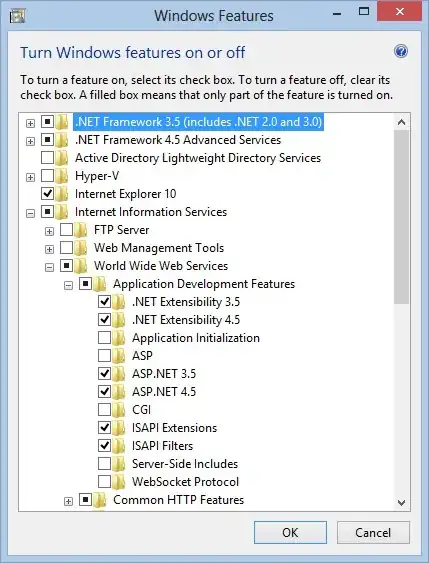Select the .NET Framework 4.5 Advanced Services item
This screenshot has width=429, height=563.
(178, 140)
